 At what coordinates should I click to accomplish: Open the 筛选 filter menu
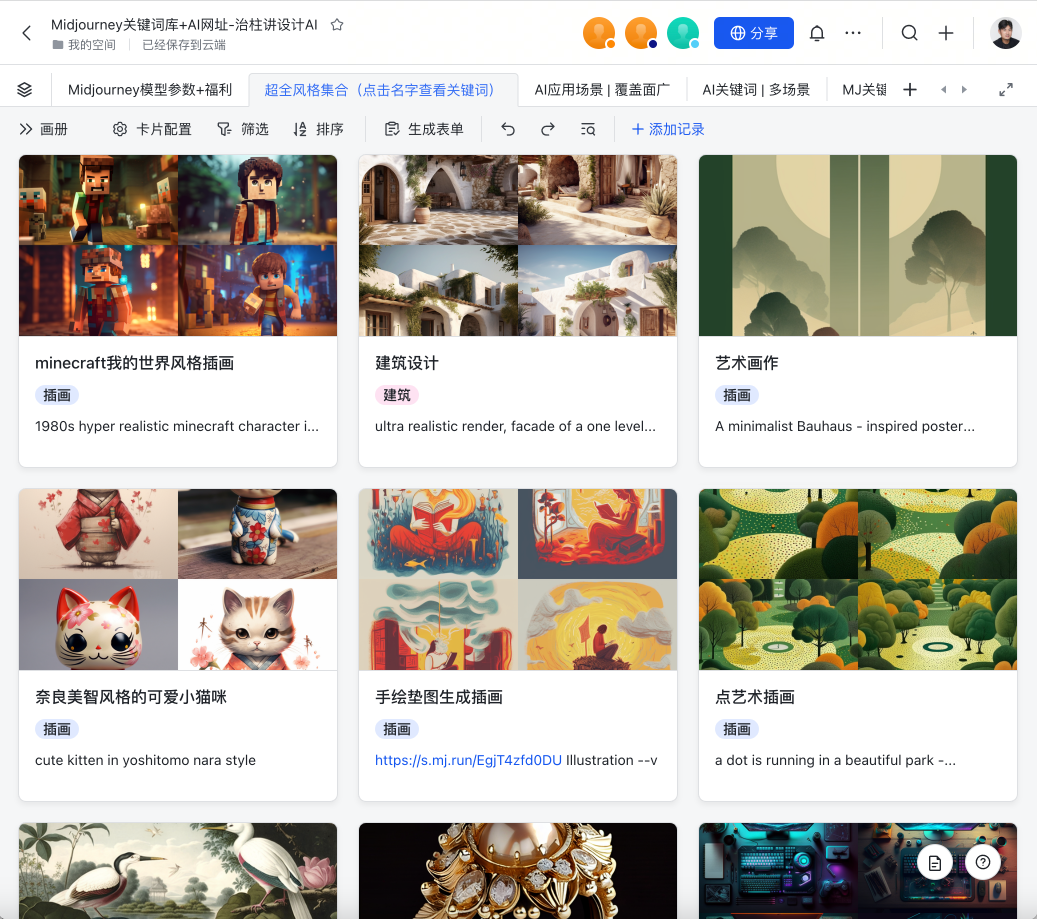pyautogui.click(x=243, y=129)
